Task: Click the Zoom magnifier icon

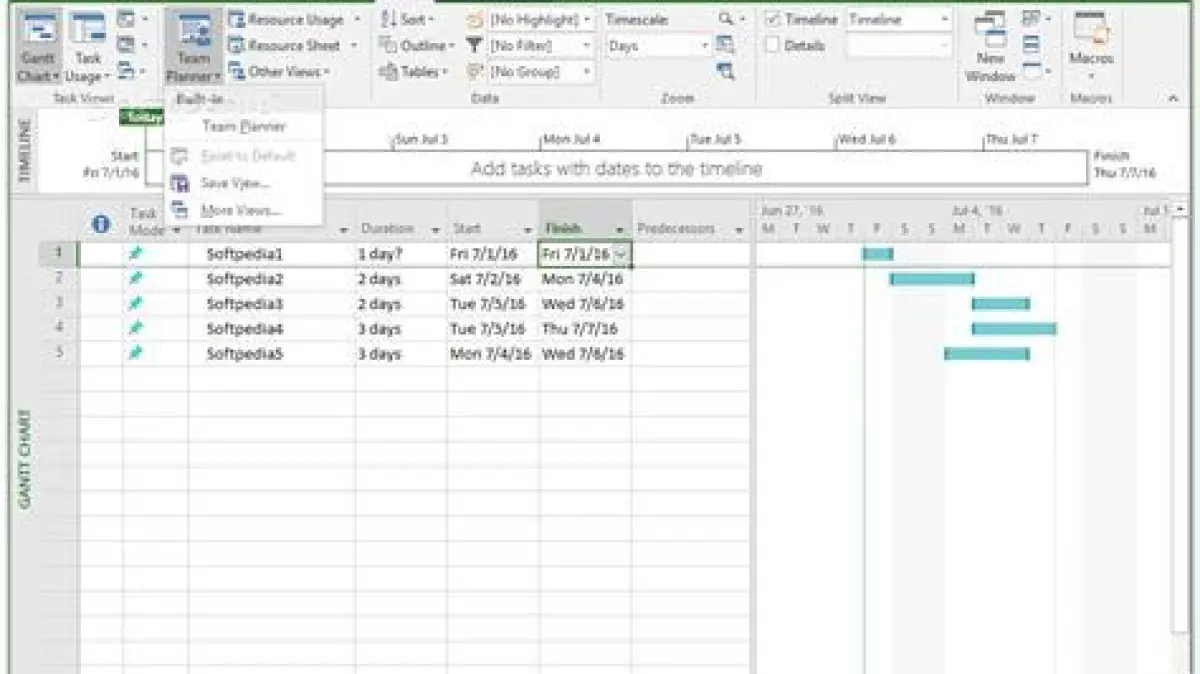Action: 727,19
